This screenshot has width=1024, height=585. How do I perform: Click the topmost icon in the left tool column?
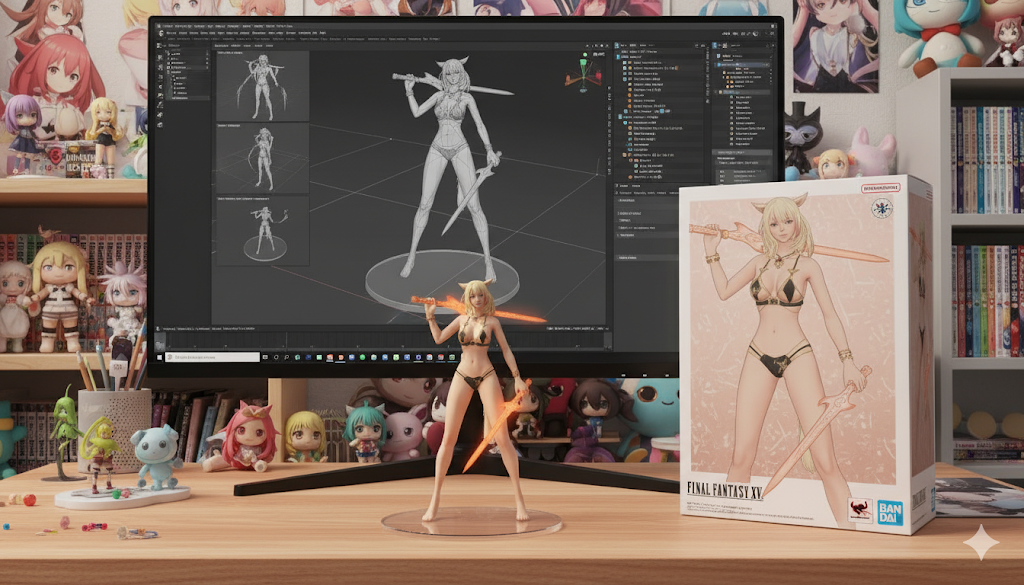160,46
